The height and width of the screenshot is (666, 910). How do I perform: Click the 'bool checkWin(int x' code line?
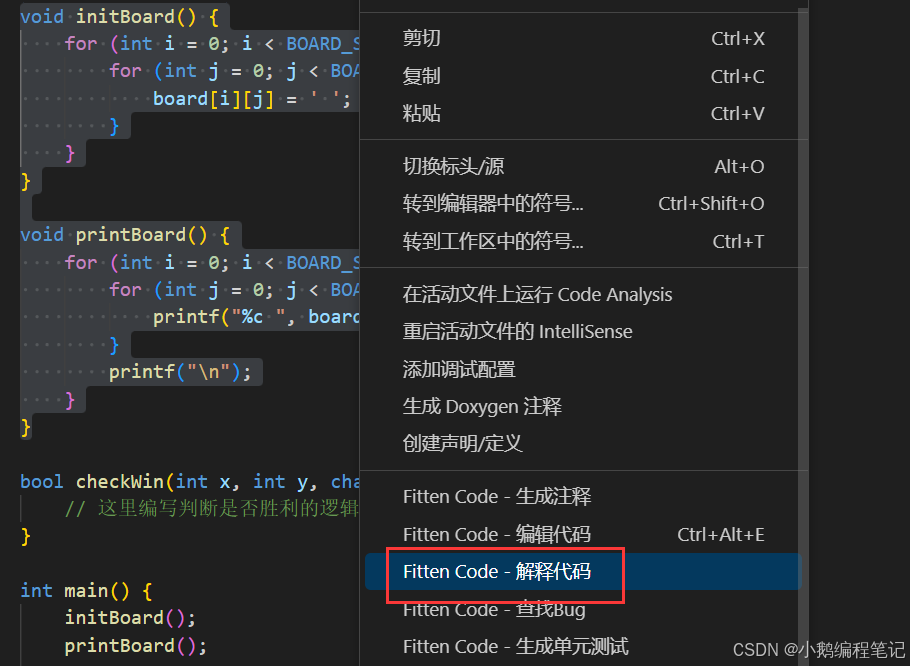point(189,482)
